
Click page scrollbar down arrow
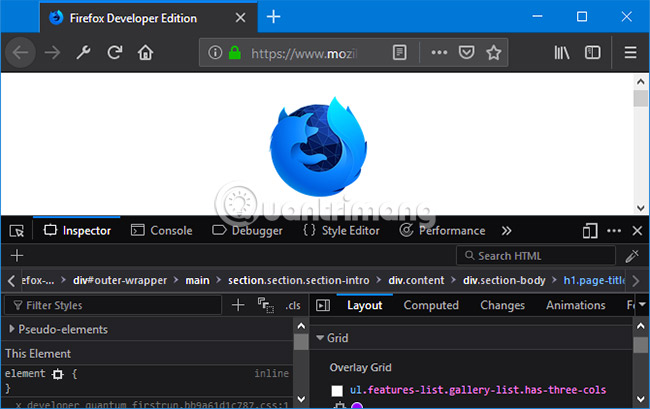pos(641,208)
